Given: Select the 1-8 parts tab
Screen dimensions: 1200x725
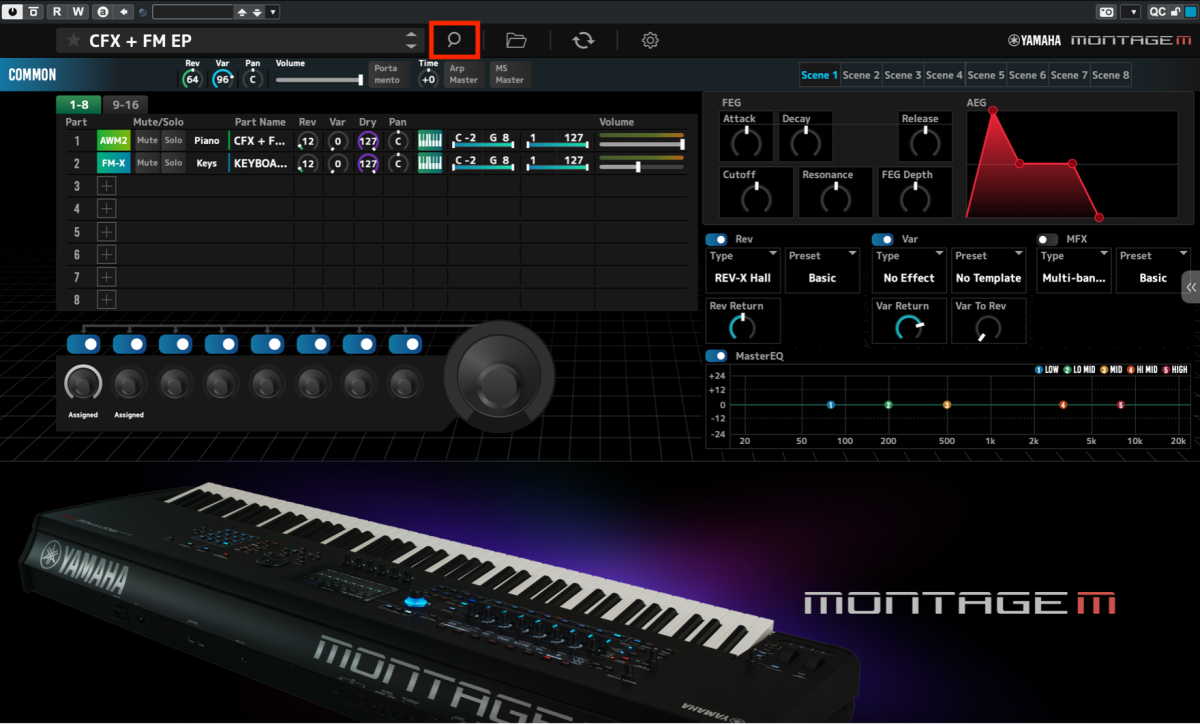Looking at the screenshot, I should tap(79, 104).
